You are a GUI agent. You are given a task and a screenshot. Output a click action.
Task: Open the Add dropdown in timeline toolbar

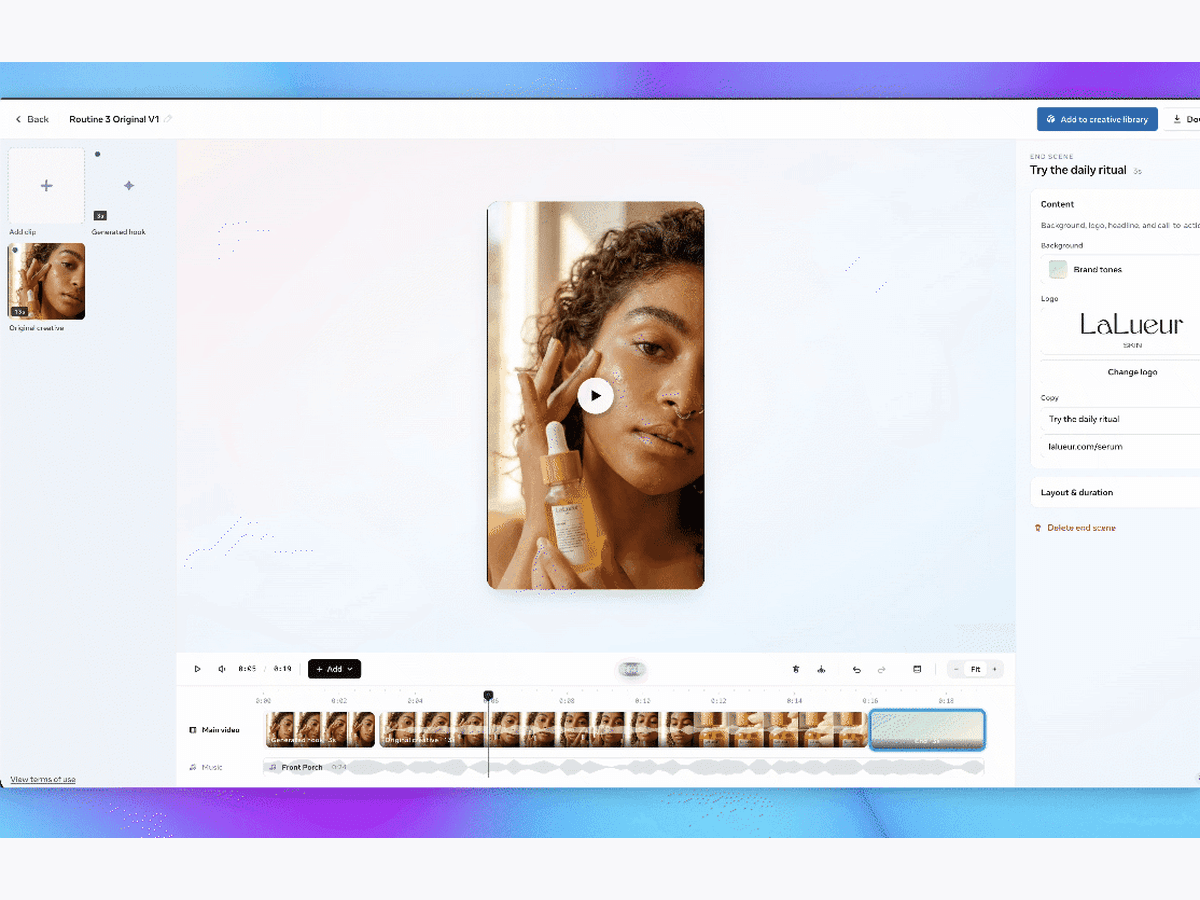(x=334, y=669)
